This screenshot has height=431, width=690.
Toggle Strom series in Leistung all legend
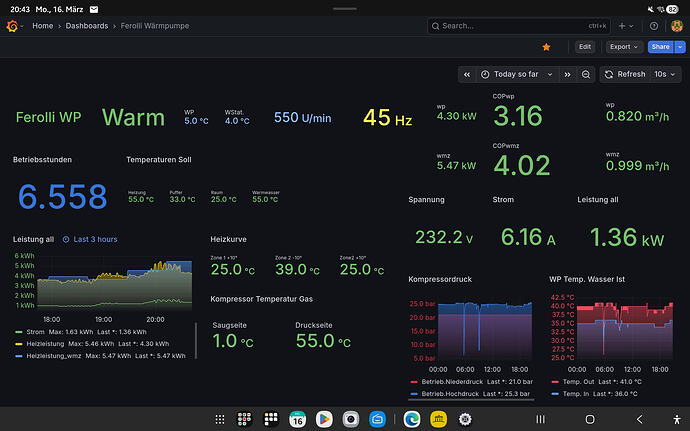tap(35, 332)
